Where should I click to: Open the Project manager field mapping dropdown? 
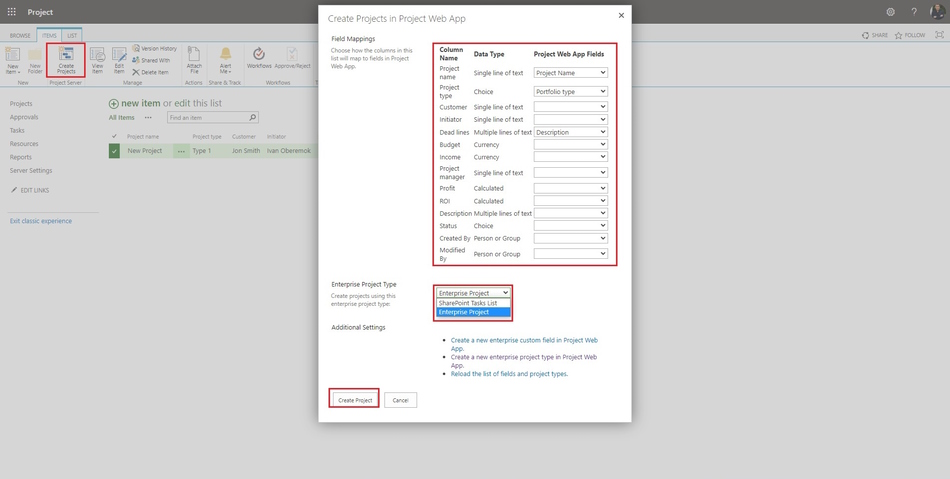[x=571, y=173]
